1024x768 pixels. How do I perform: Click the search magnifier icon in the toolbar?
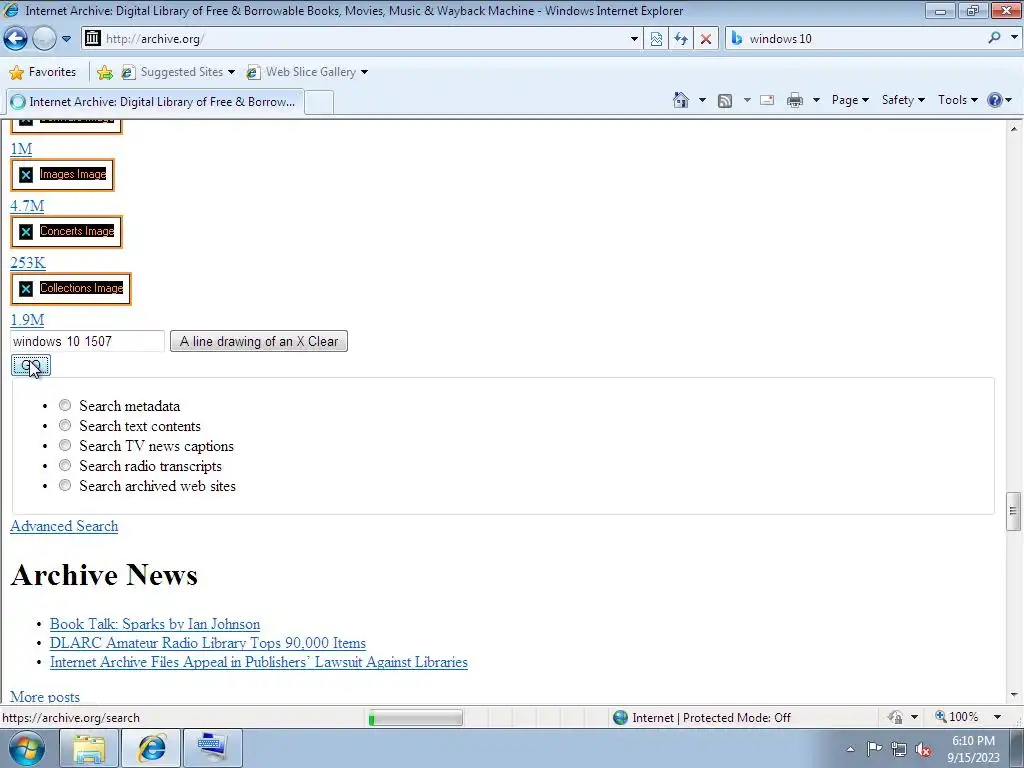(x=995, y=38)
